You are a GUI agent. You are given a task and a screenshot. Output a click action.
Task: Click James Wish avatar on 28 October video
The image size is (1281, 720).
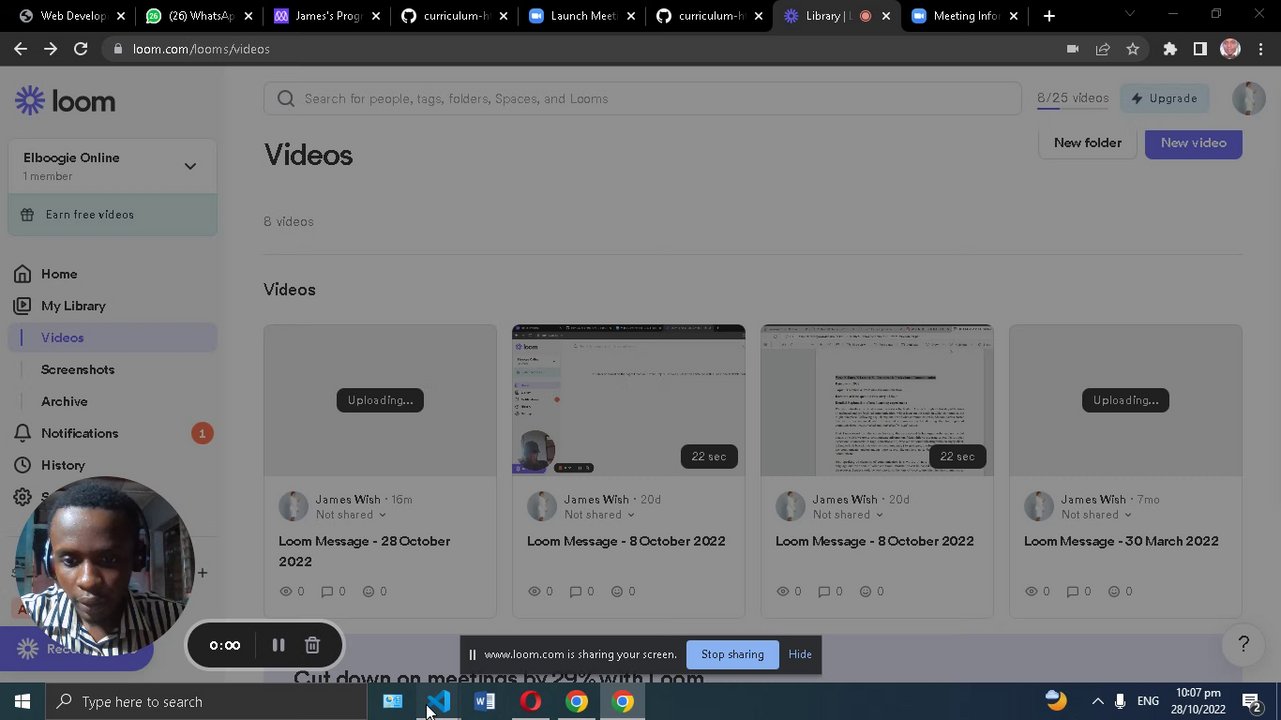[x=294, y=506]
